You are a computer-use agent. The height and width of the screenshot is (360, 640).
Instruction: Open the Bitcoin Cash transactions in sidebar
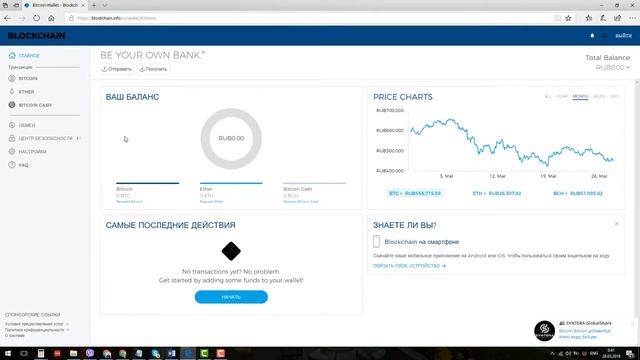[30, 105]
